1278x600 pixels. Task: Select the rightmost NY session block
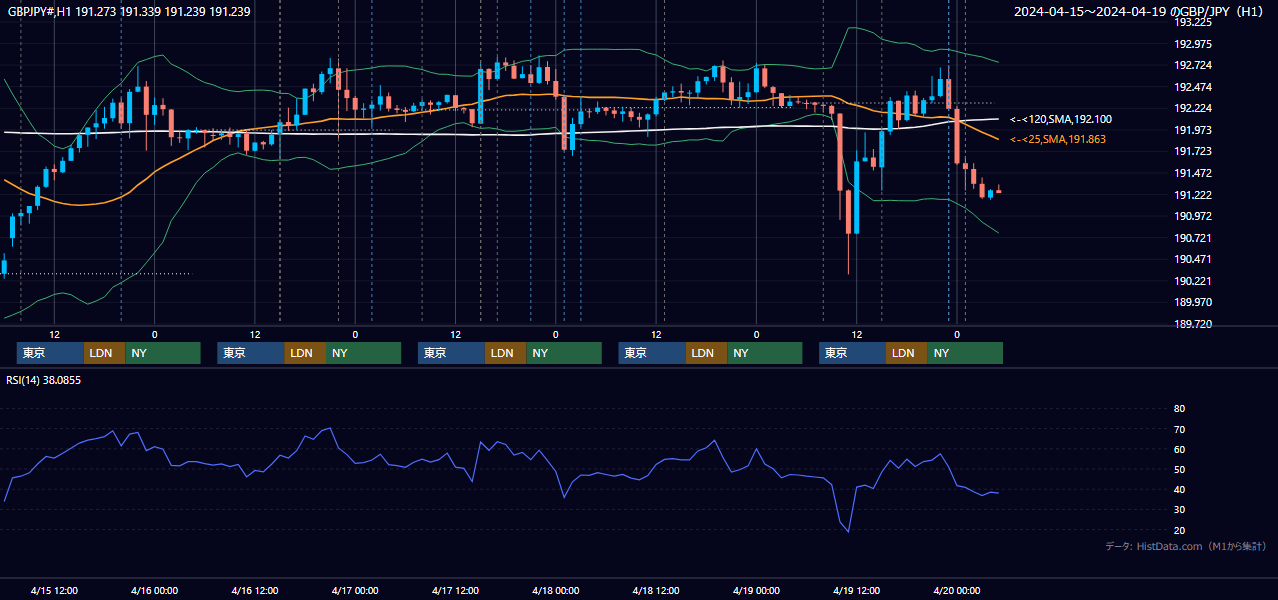965,353
